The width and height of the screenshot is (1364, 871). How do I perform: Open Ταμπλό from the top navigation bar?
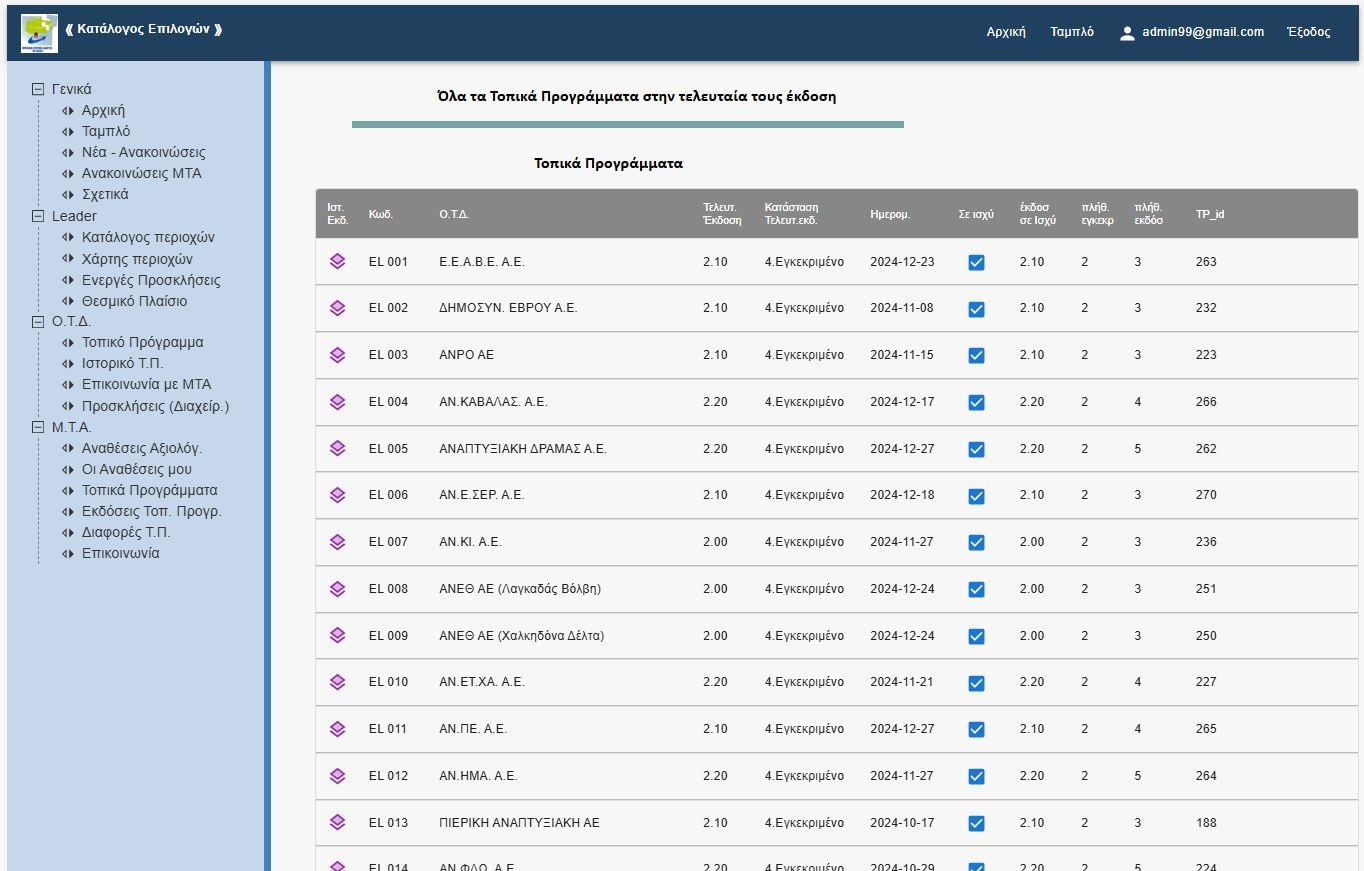[1071, 32]
